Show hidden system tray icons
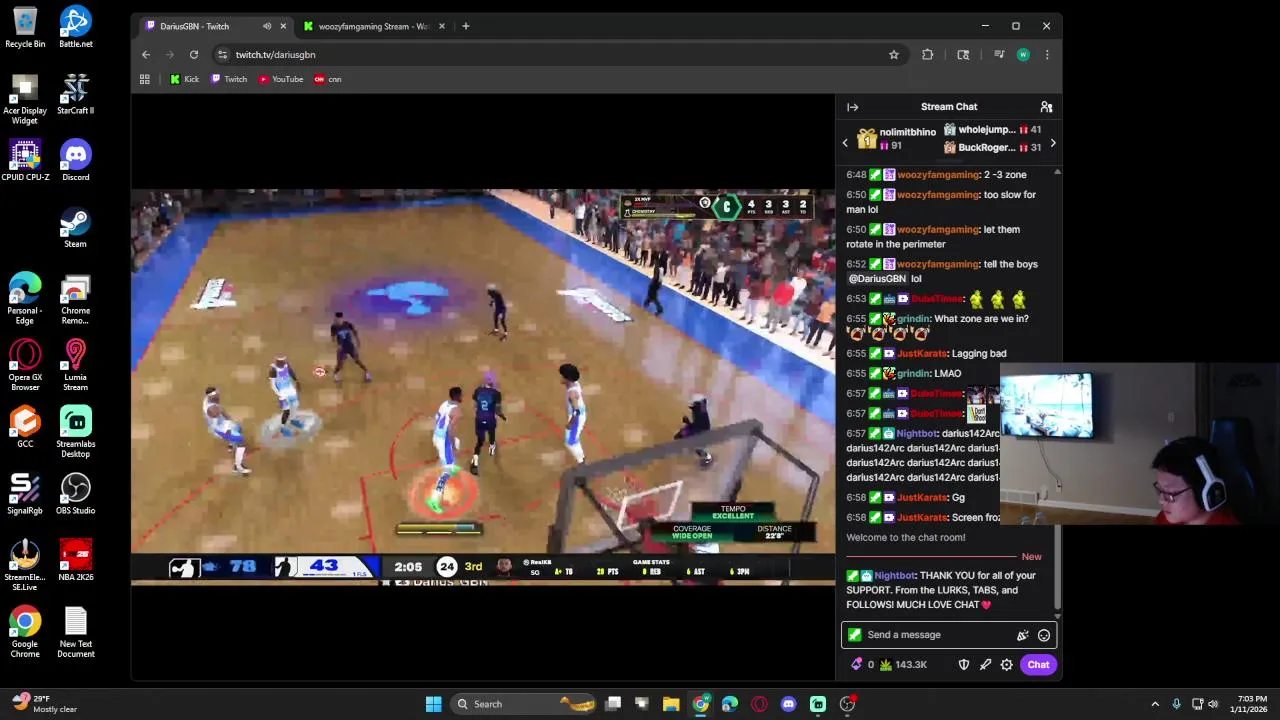1280x720 pixels. (1155, 704)
